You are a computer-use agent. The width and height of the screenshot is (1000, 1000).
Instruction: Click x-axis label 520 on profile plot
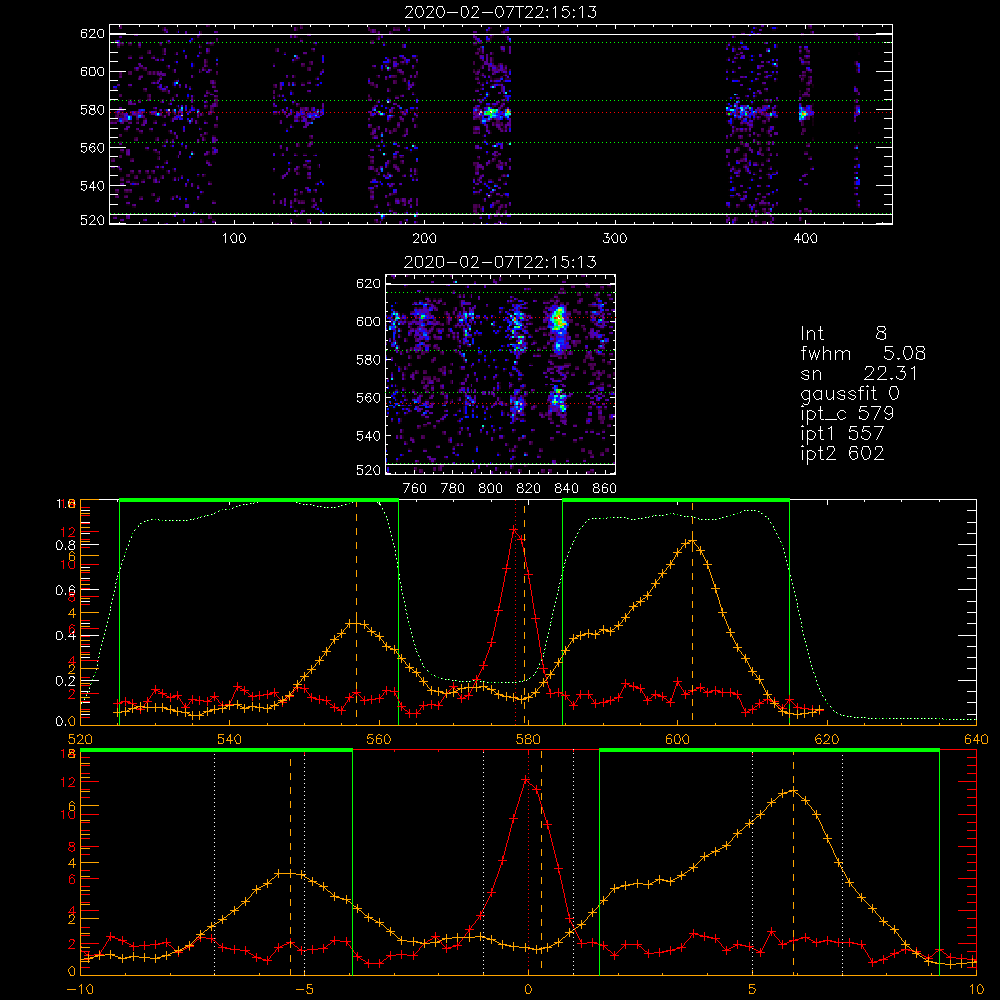80,739
